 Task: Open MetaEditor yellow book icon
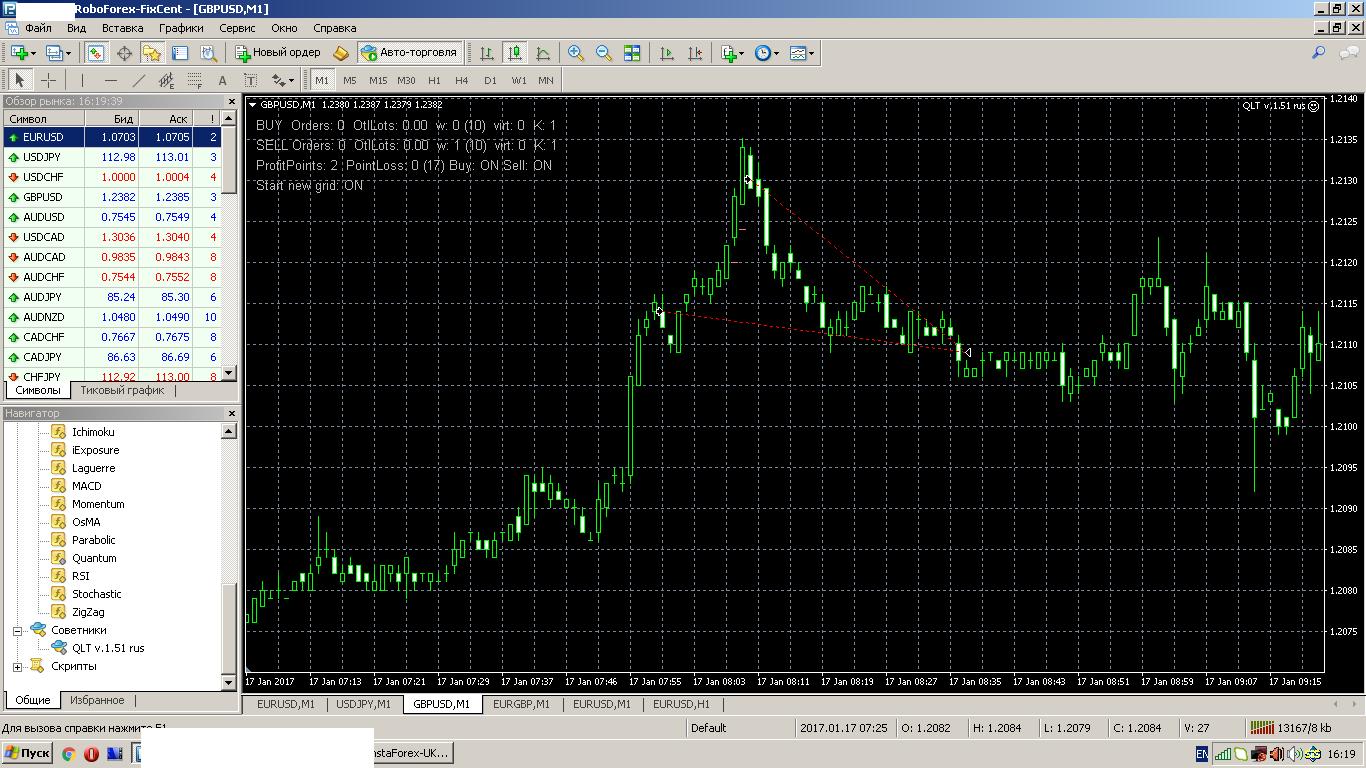click(x=341, y=53)
